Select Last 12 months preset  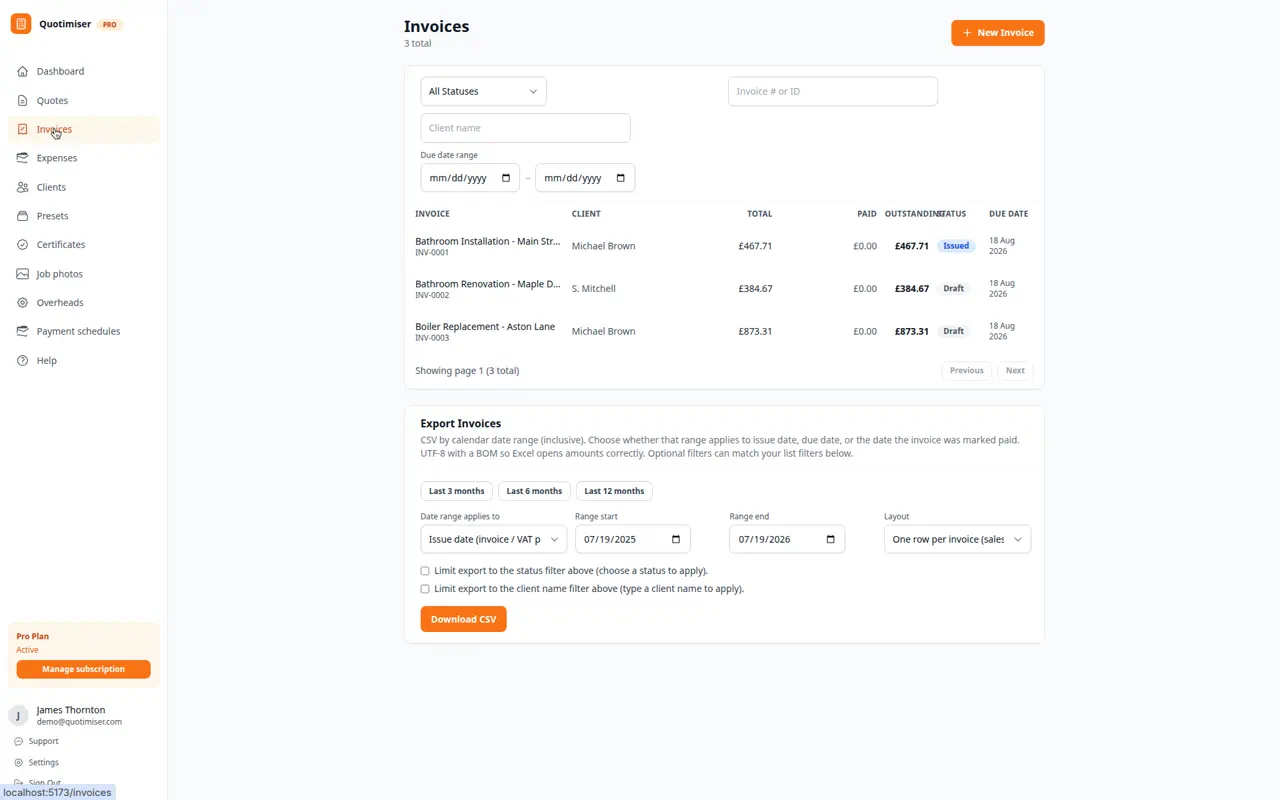pyautogui.click(x=614, y=491)
